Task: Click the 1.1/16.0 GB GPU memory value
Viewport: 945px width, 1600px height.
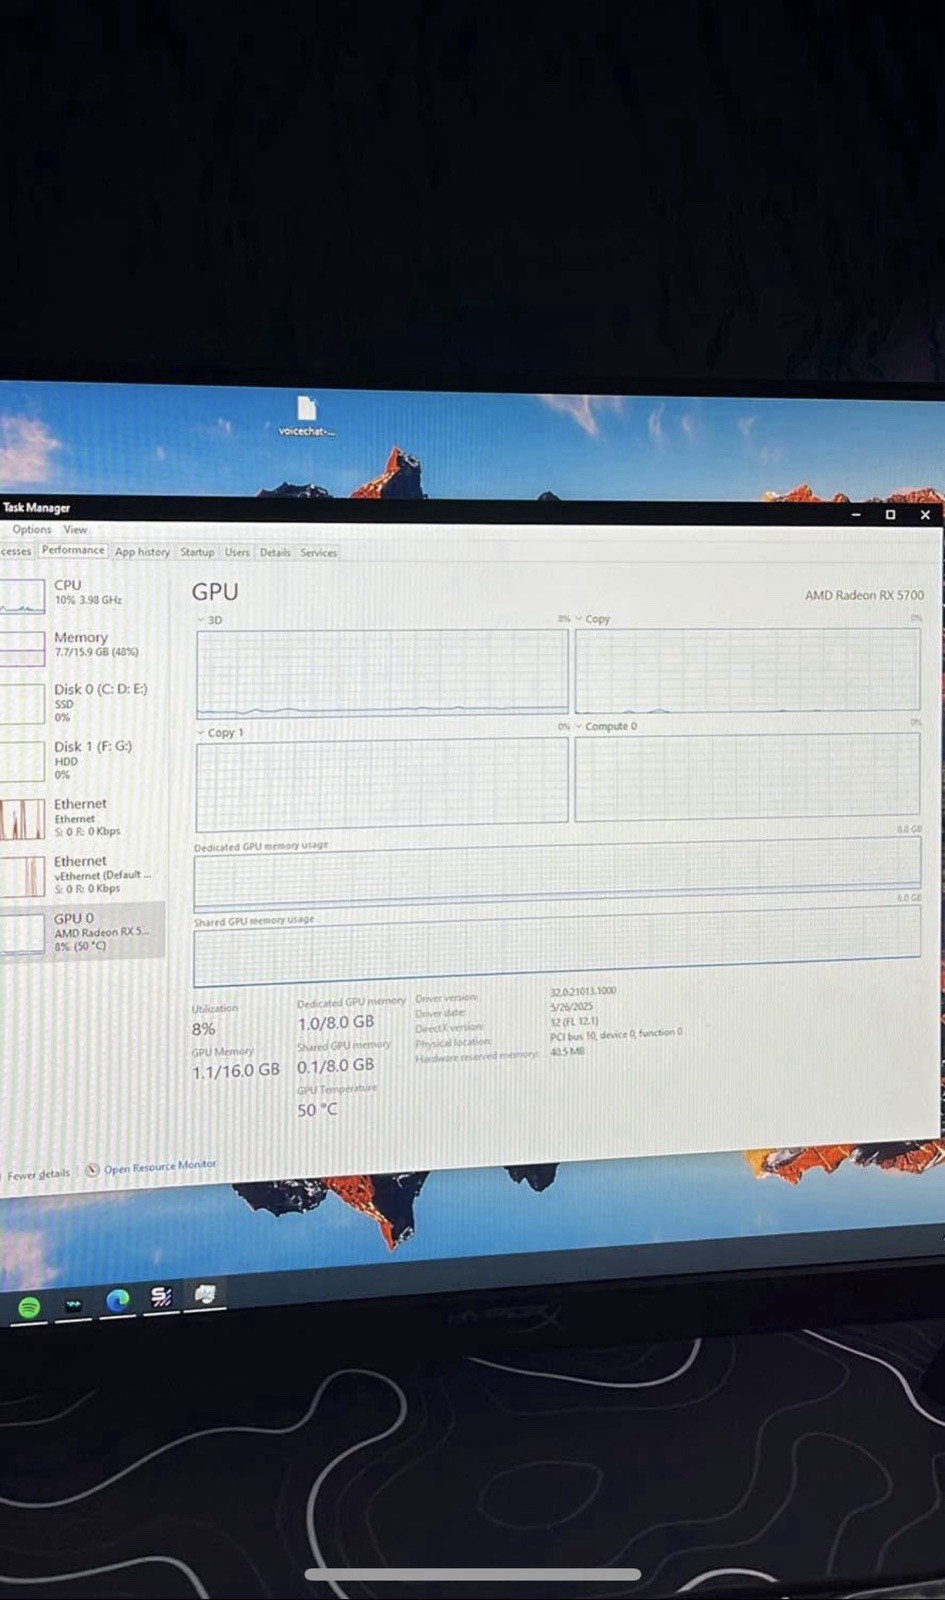Action: 236,1070
